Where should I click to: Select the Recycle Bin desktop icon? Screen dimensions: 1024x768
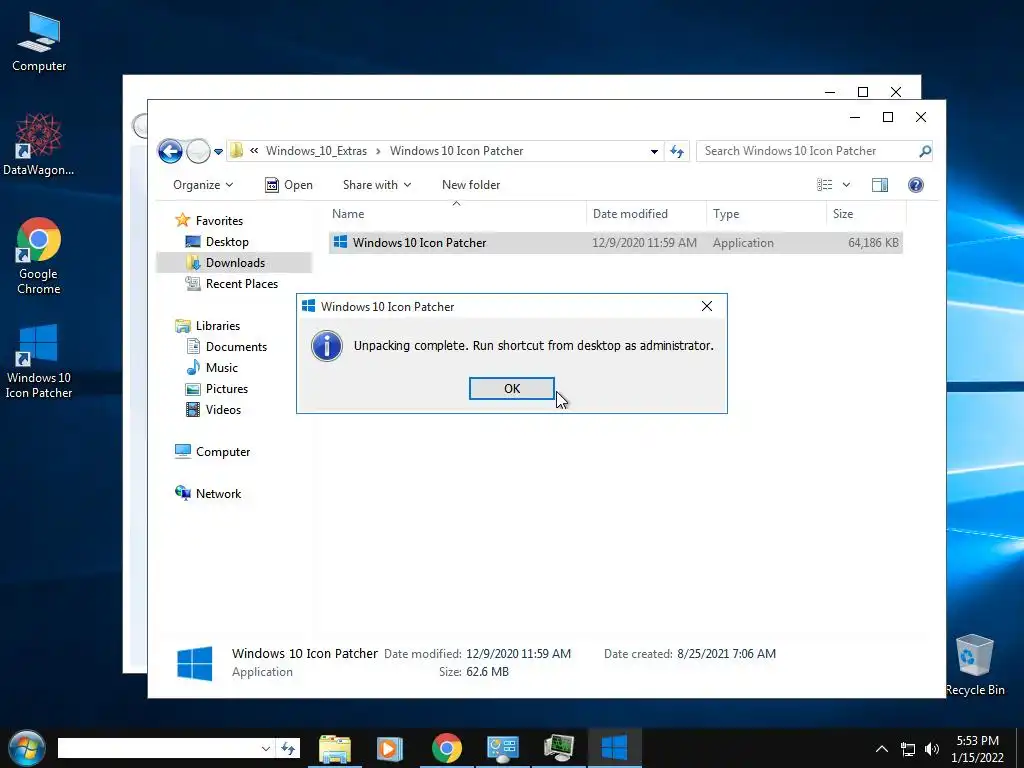[974, 665]
